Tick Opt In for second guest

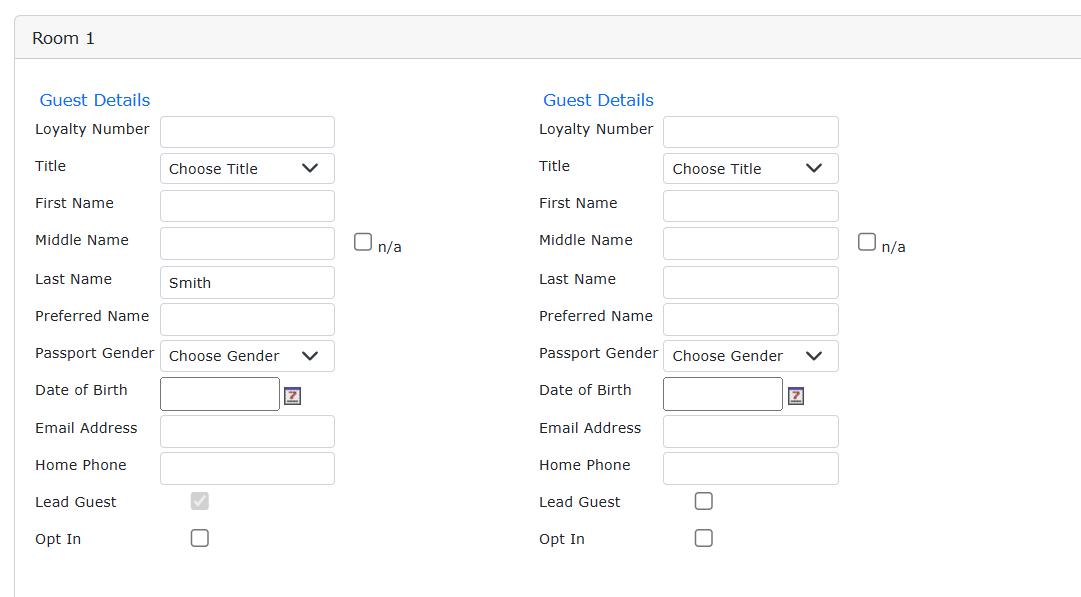pos(704,538)
